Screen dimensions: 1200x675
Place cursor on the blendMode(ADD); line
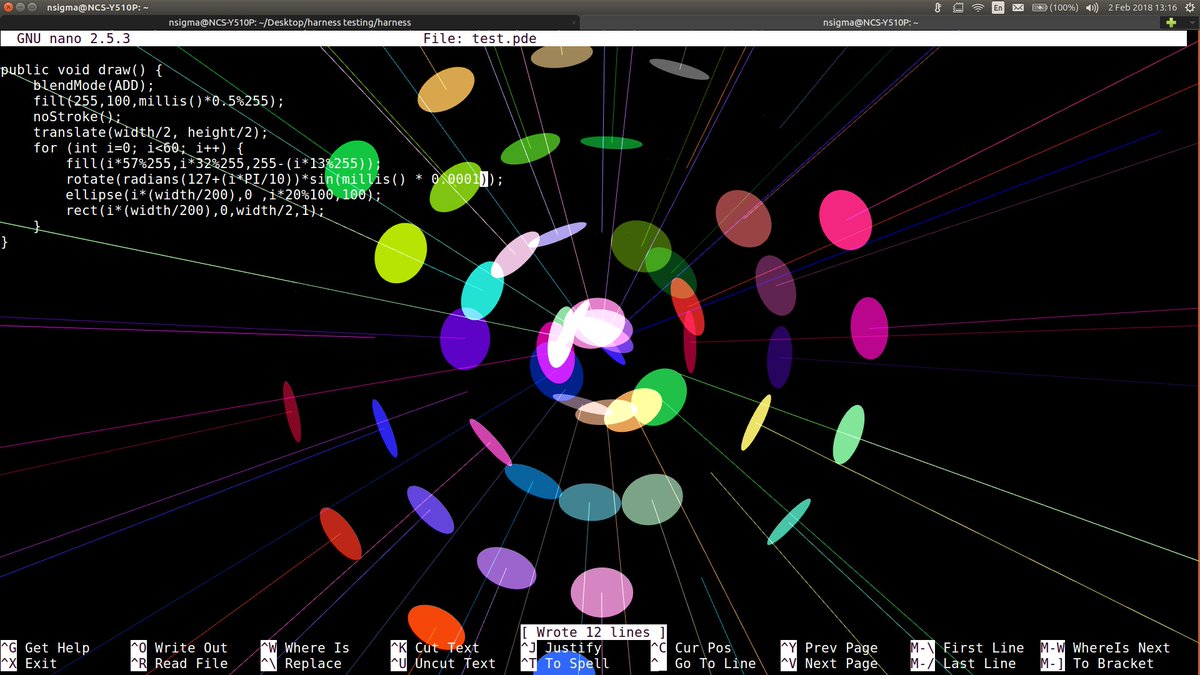tap(94, 86)
